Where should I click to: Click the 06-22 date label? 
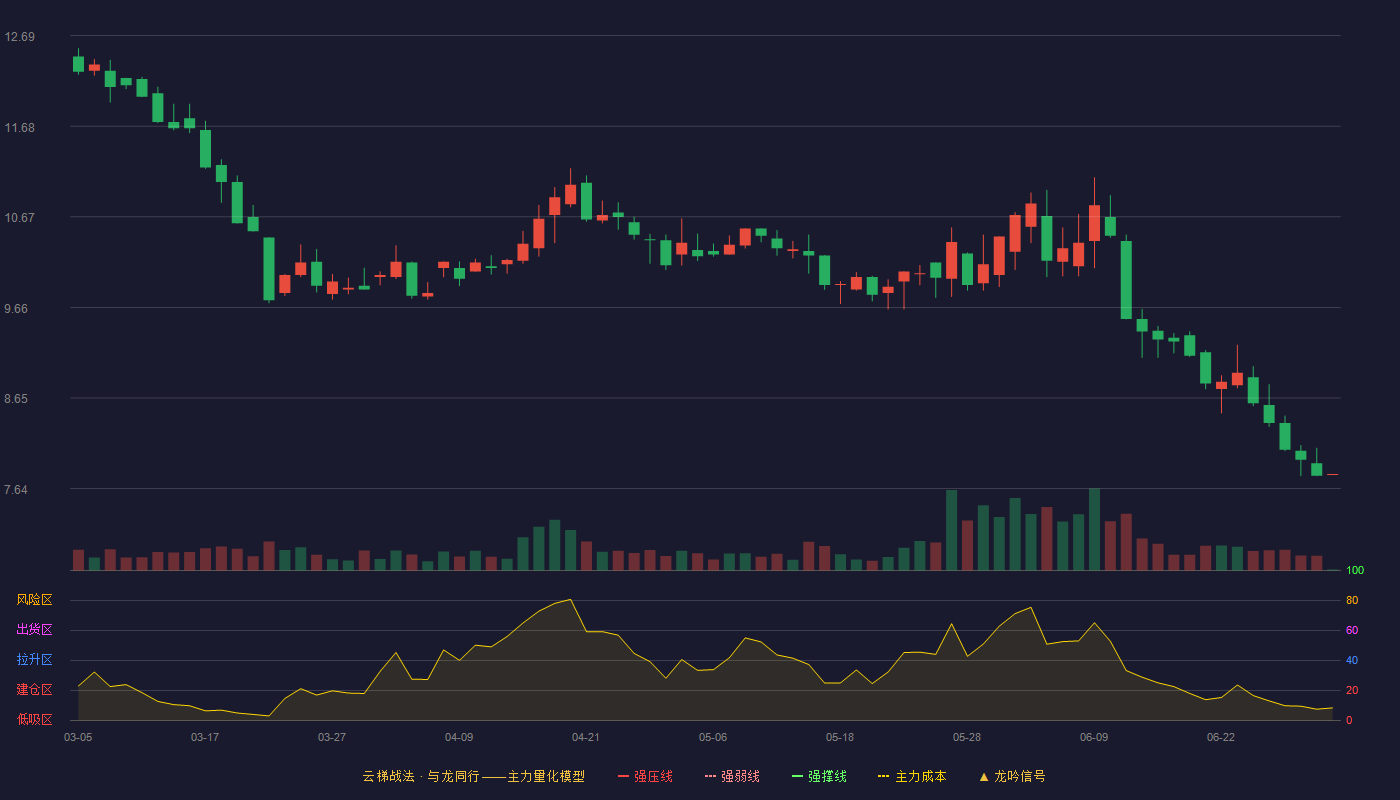1221,737
